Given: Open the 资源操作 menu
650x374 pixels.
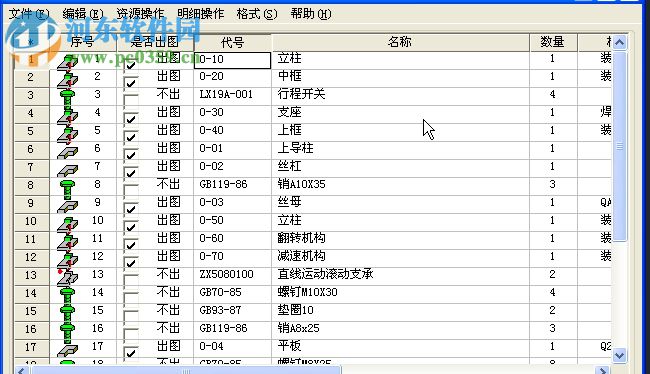Looking at the screenshot, I should pos(140,14).
